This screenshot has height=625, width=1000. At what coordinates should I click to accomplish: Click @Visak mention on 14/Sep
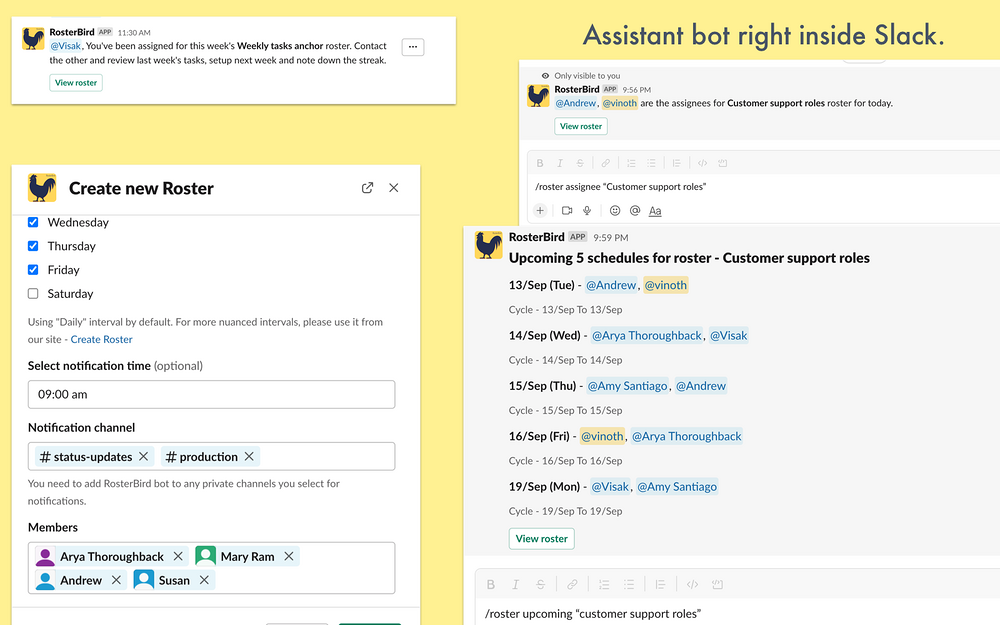point(728,335)
